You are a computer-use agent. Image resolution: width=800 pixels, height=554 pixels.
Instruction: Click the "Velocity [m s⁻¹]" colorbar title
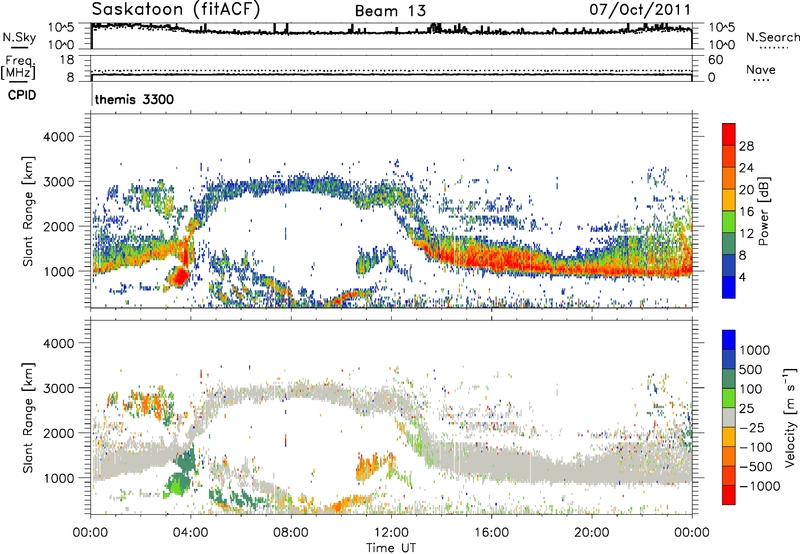point(790,417)
